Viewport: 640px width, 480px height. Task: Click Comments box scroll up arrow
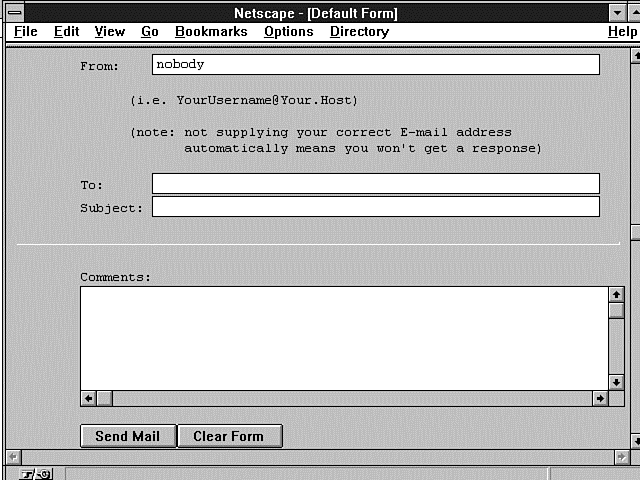click(616, 295)
